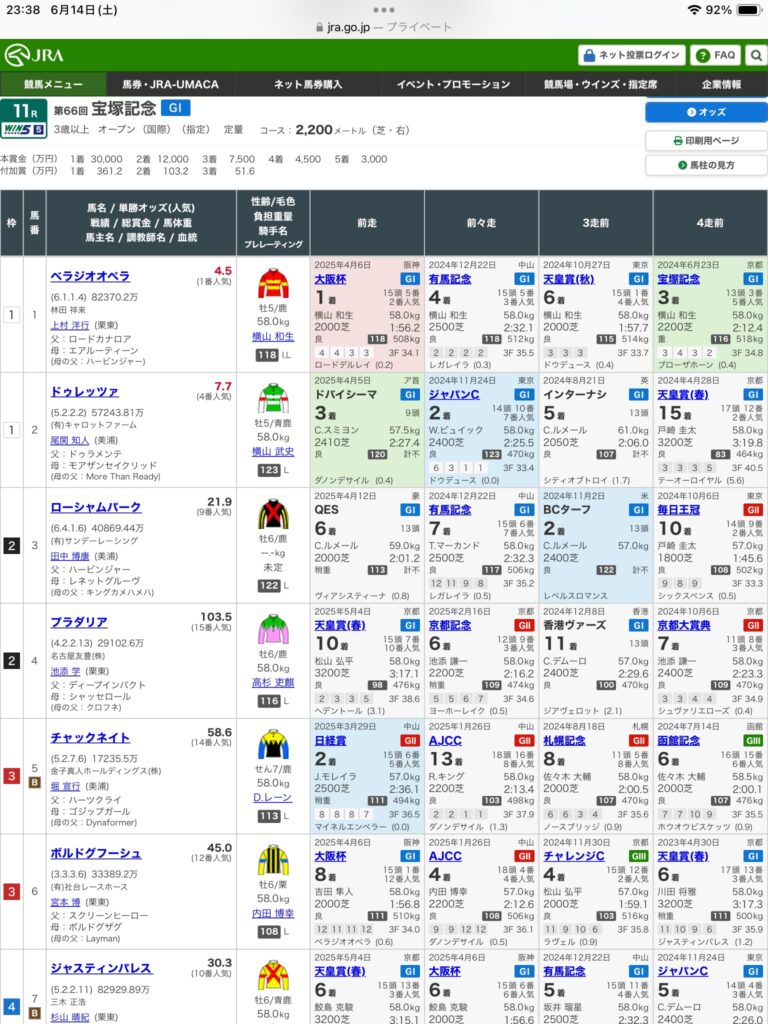Open the 印刷用ページ print button
The height and width of the screenshot is (1024, 768).
coord(706,140)
